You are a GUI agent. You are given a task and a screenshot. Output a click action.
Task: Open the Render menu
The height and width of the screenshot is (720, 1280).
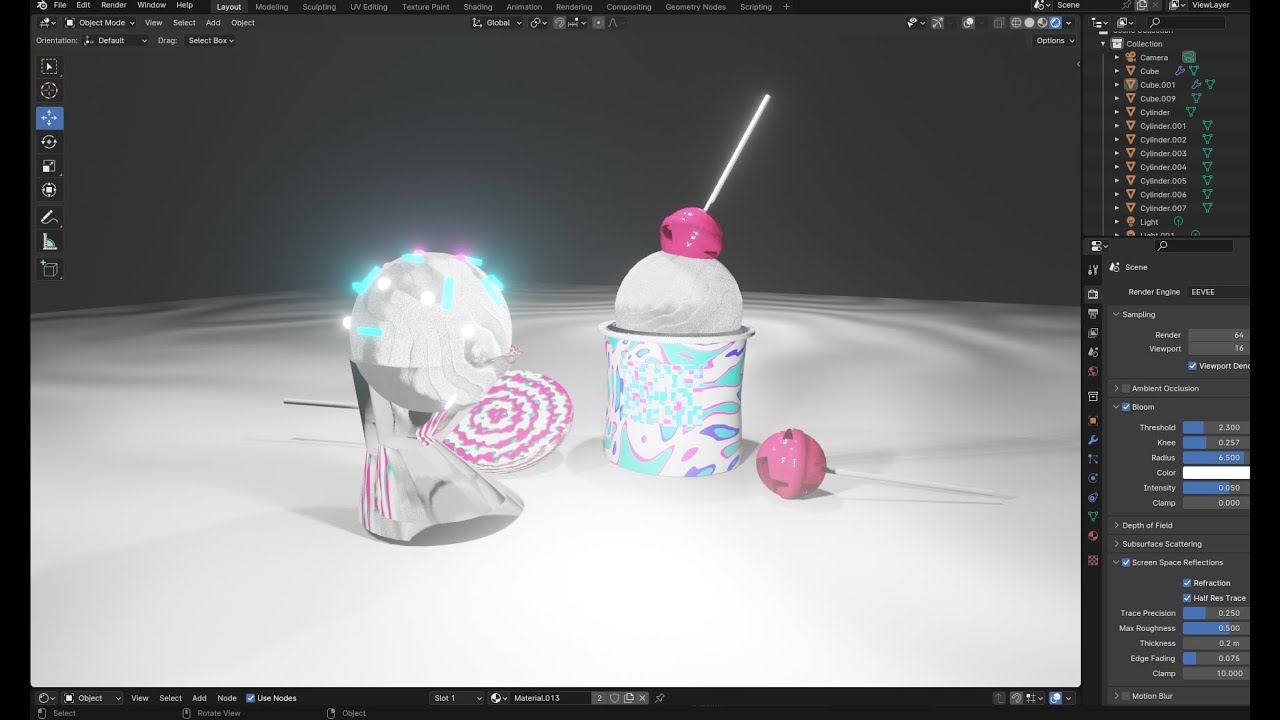[x=114, y=6]
